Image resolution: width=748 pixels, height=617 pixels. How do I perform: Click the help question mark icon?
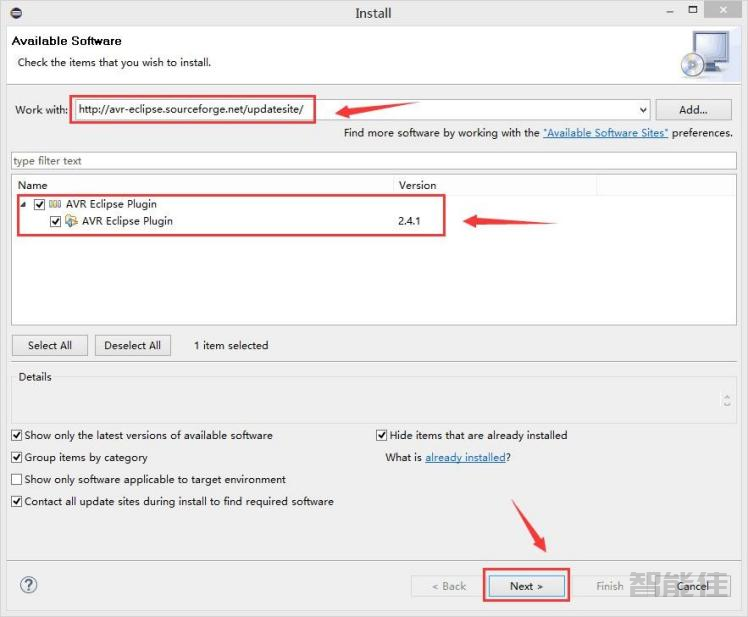pyautogui.click(x=29, y=585)
